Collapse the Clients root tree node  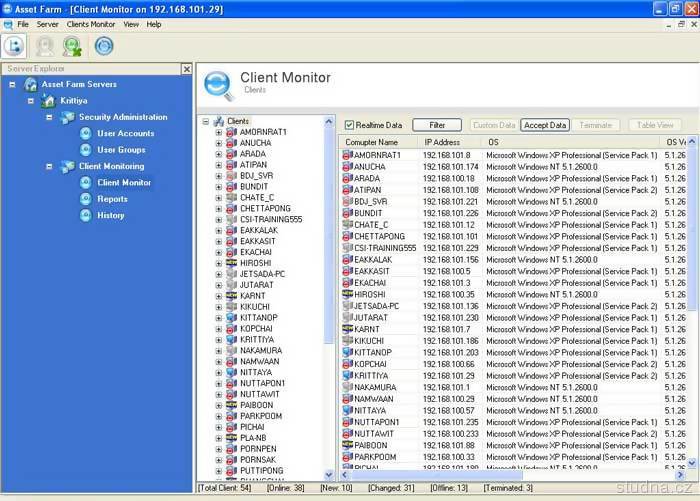click(x=205, y=121)
